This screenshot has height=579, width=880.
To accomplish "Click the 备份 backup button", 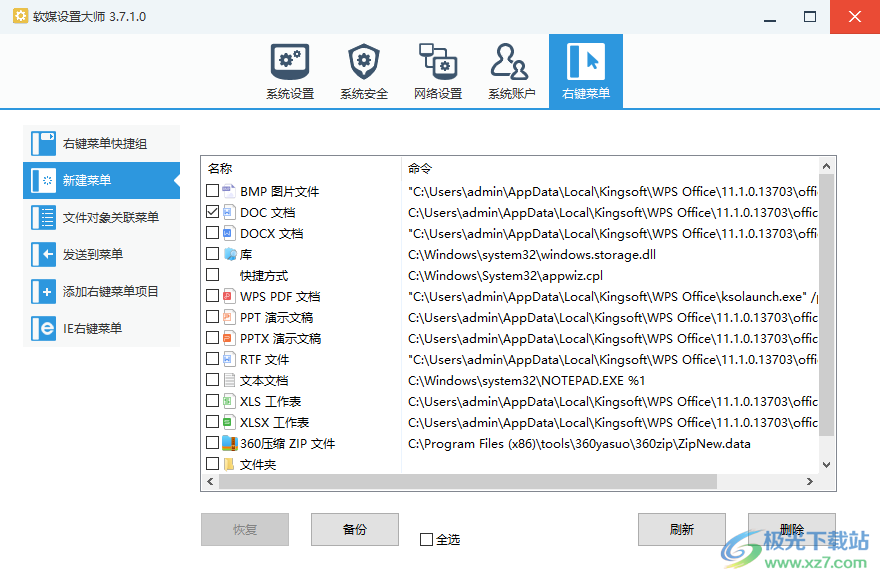I will (355, 530).
